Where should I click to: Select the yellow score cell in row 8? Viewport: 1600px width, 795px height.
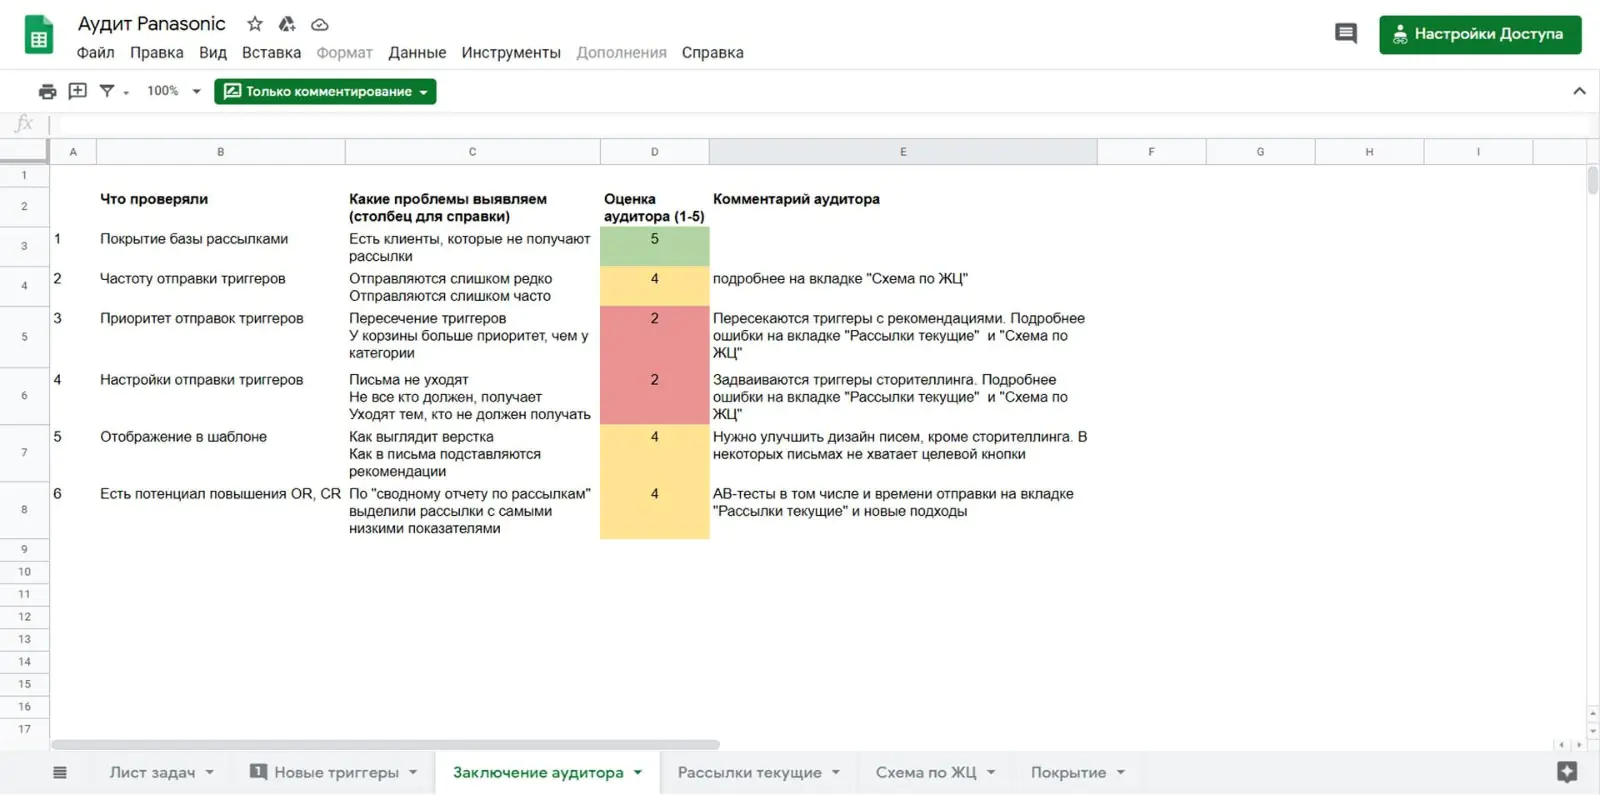(655, 510)
